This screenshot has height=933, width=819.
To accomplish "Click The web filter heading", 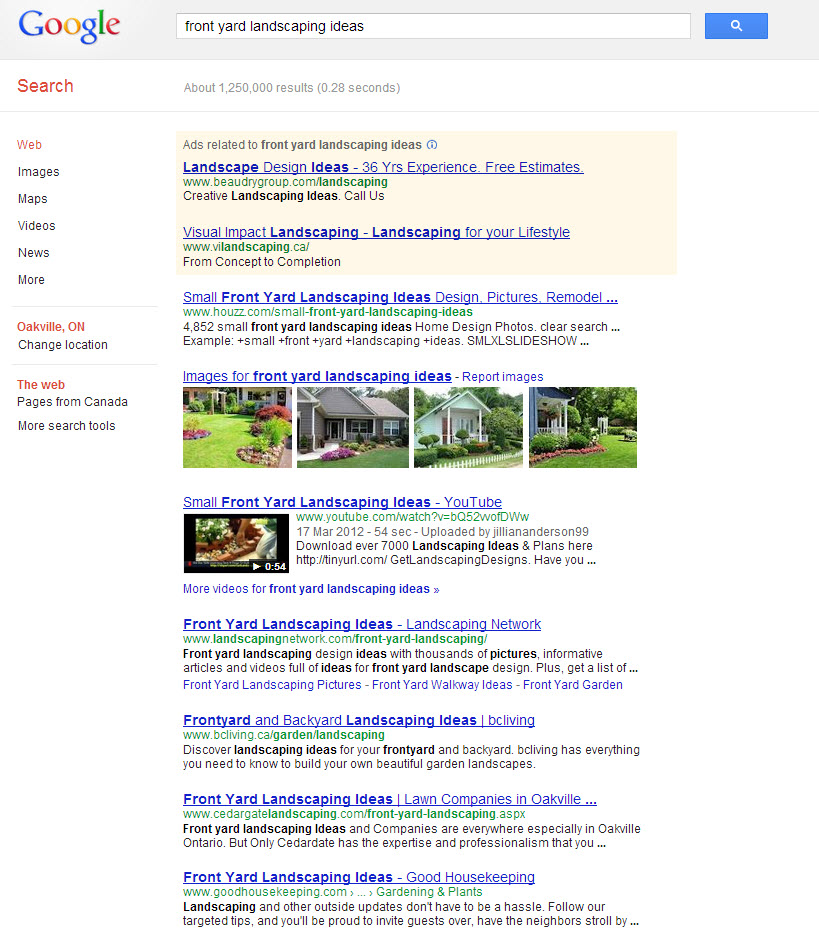I will click(41, 384).
